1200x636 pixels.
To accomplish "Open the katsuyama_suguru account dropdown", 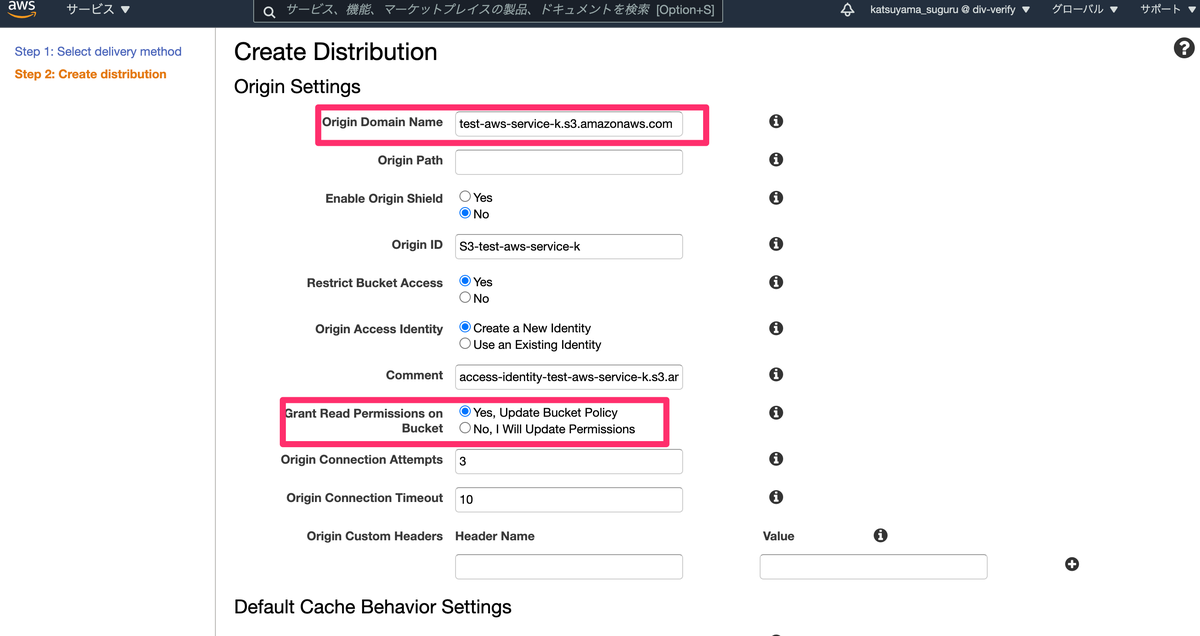I will 950,10.
